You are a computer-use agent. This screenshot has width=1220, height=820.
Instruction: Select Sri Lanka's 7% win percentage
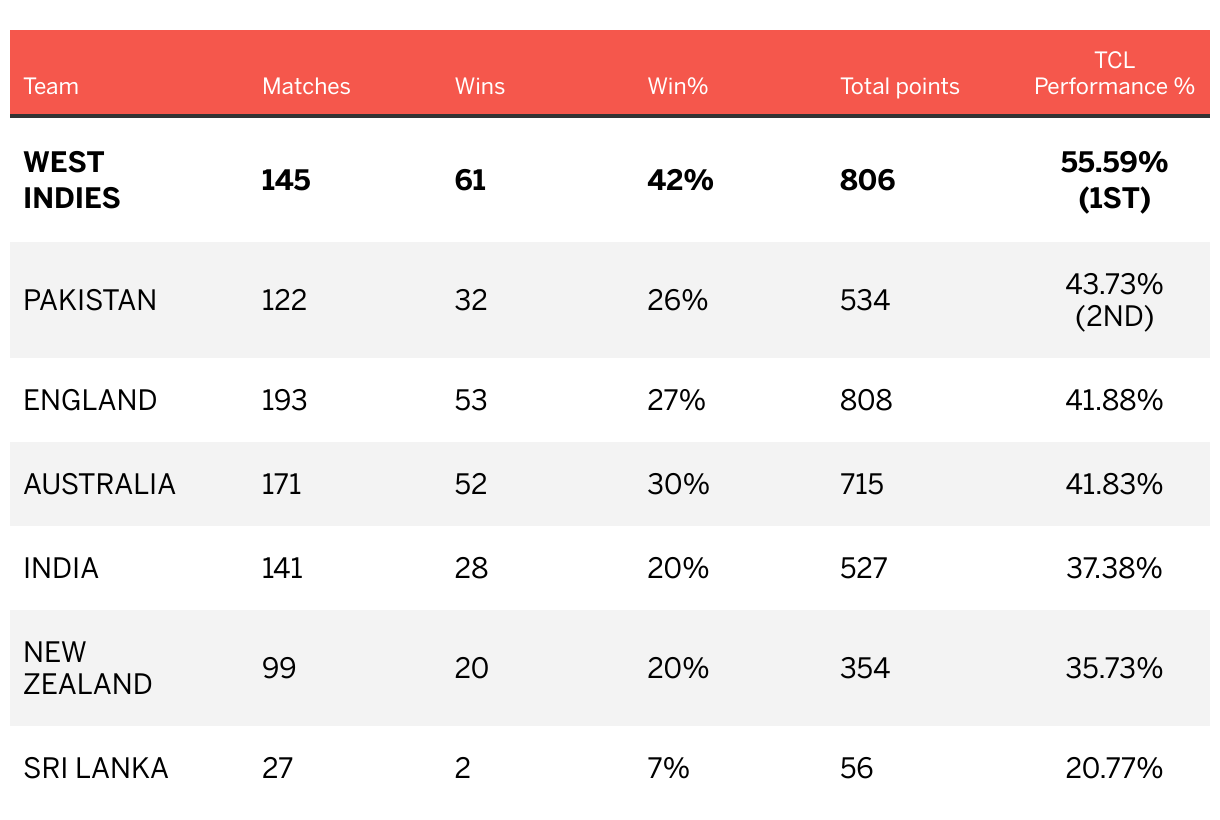[668, 768]
